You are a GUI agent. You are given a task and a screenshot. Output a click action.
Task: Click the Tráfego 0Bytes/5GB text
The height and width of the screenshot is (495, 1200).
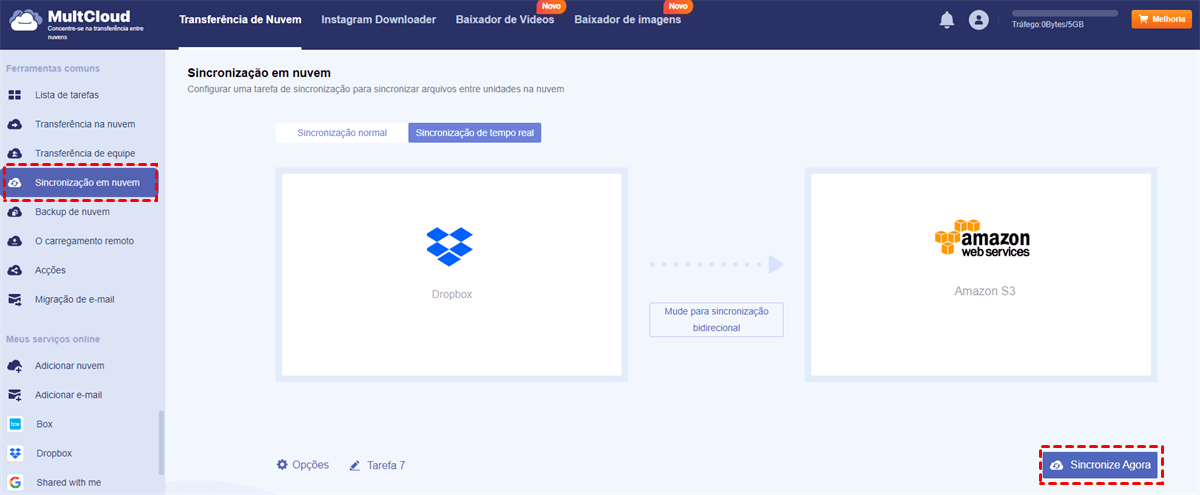pos(1049,25)
